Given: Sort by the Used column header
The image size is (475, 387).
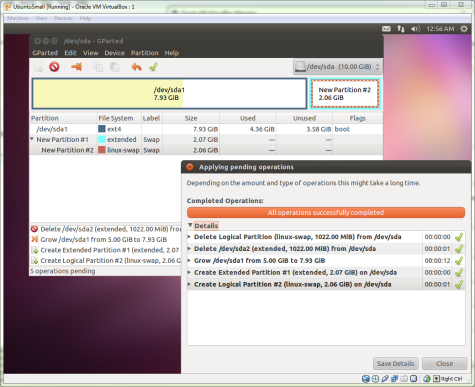Looking at the screenshot, I should click(248, 118).
